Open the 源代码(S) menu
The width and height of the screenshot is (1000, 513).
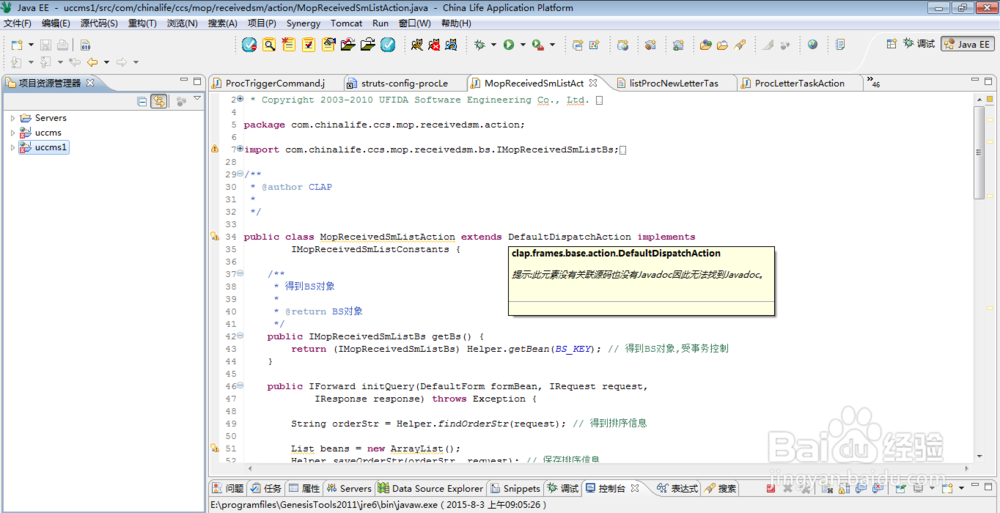(99, 23)
